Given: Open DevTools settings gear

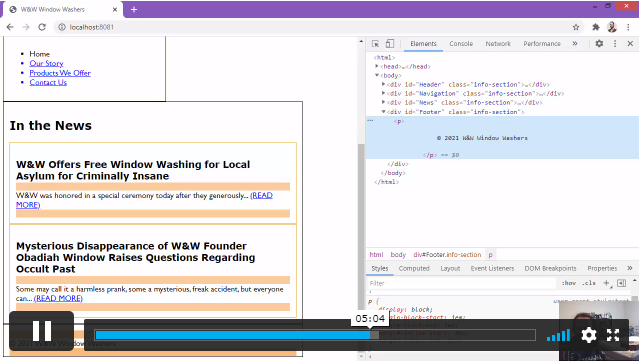Looking at the screenshot, I should point(599,44).
